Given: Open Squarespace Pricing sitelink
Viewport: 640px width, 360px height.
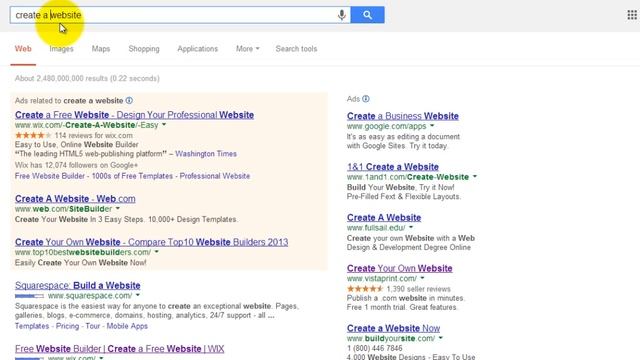Looking at the screenshot, I should (x=67, y=326).
